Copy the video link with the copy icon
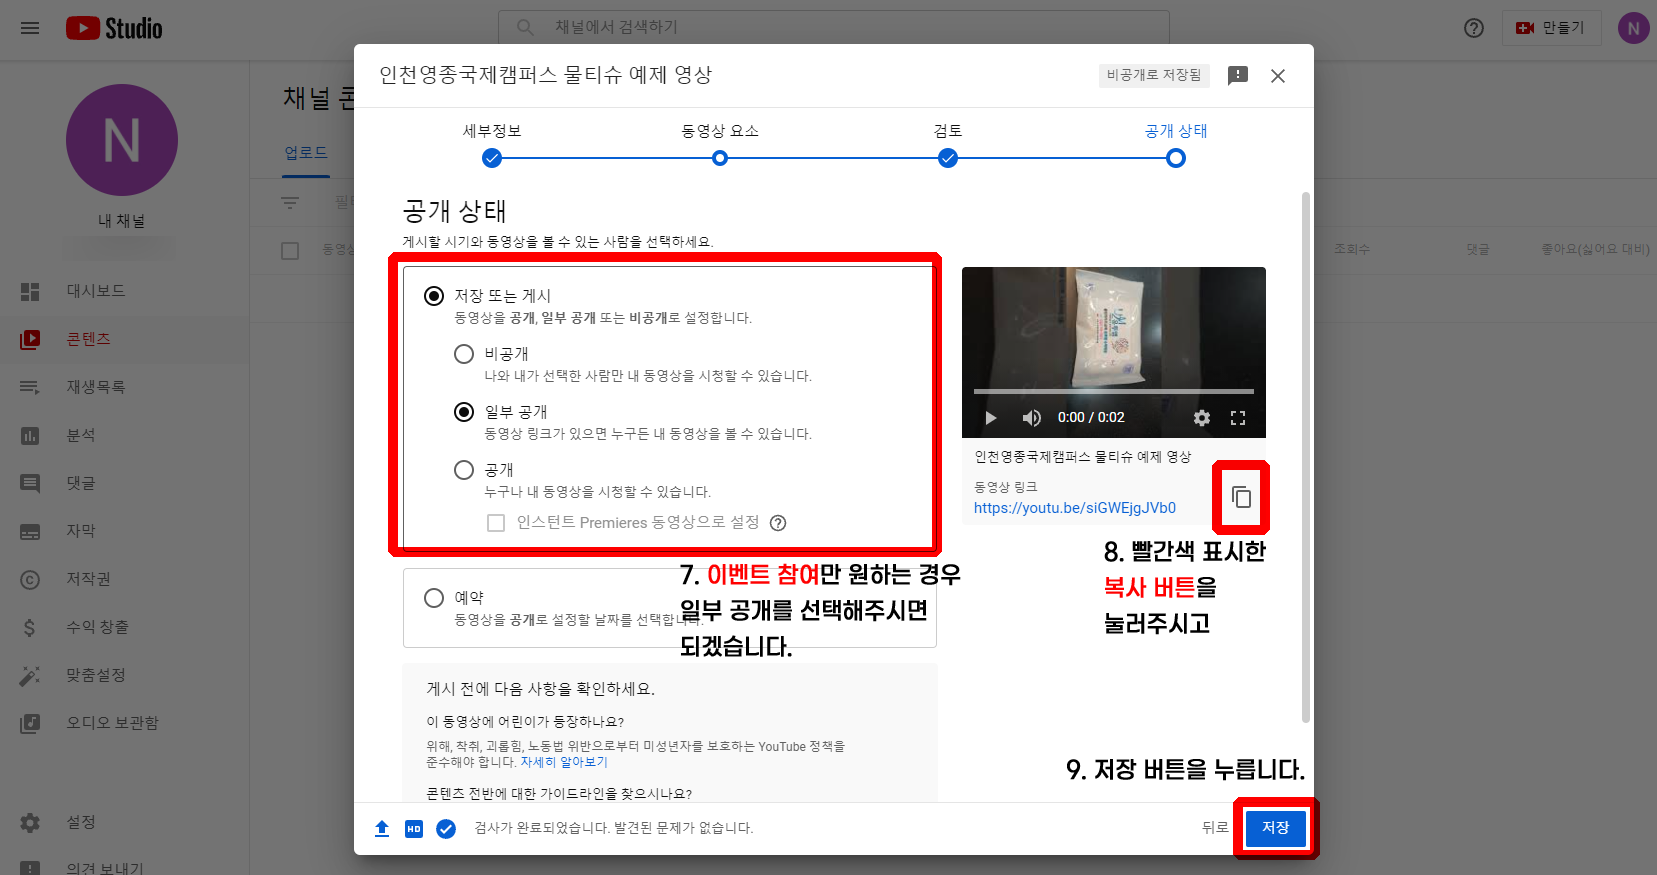1657x875 pixels. 1241,497
